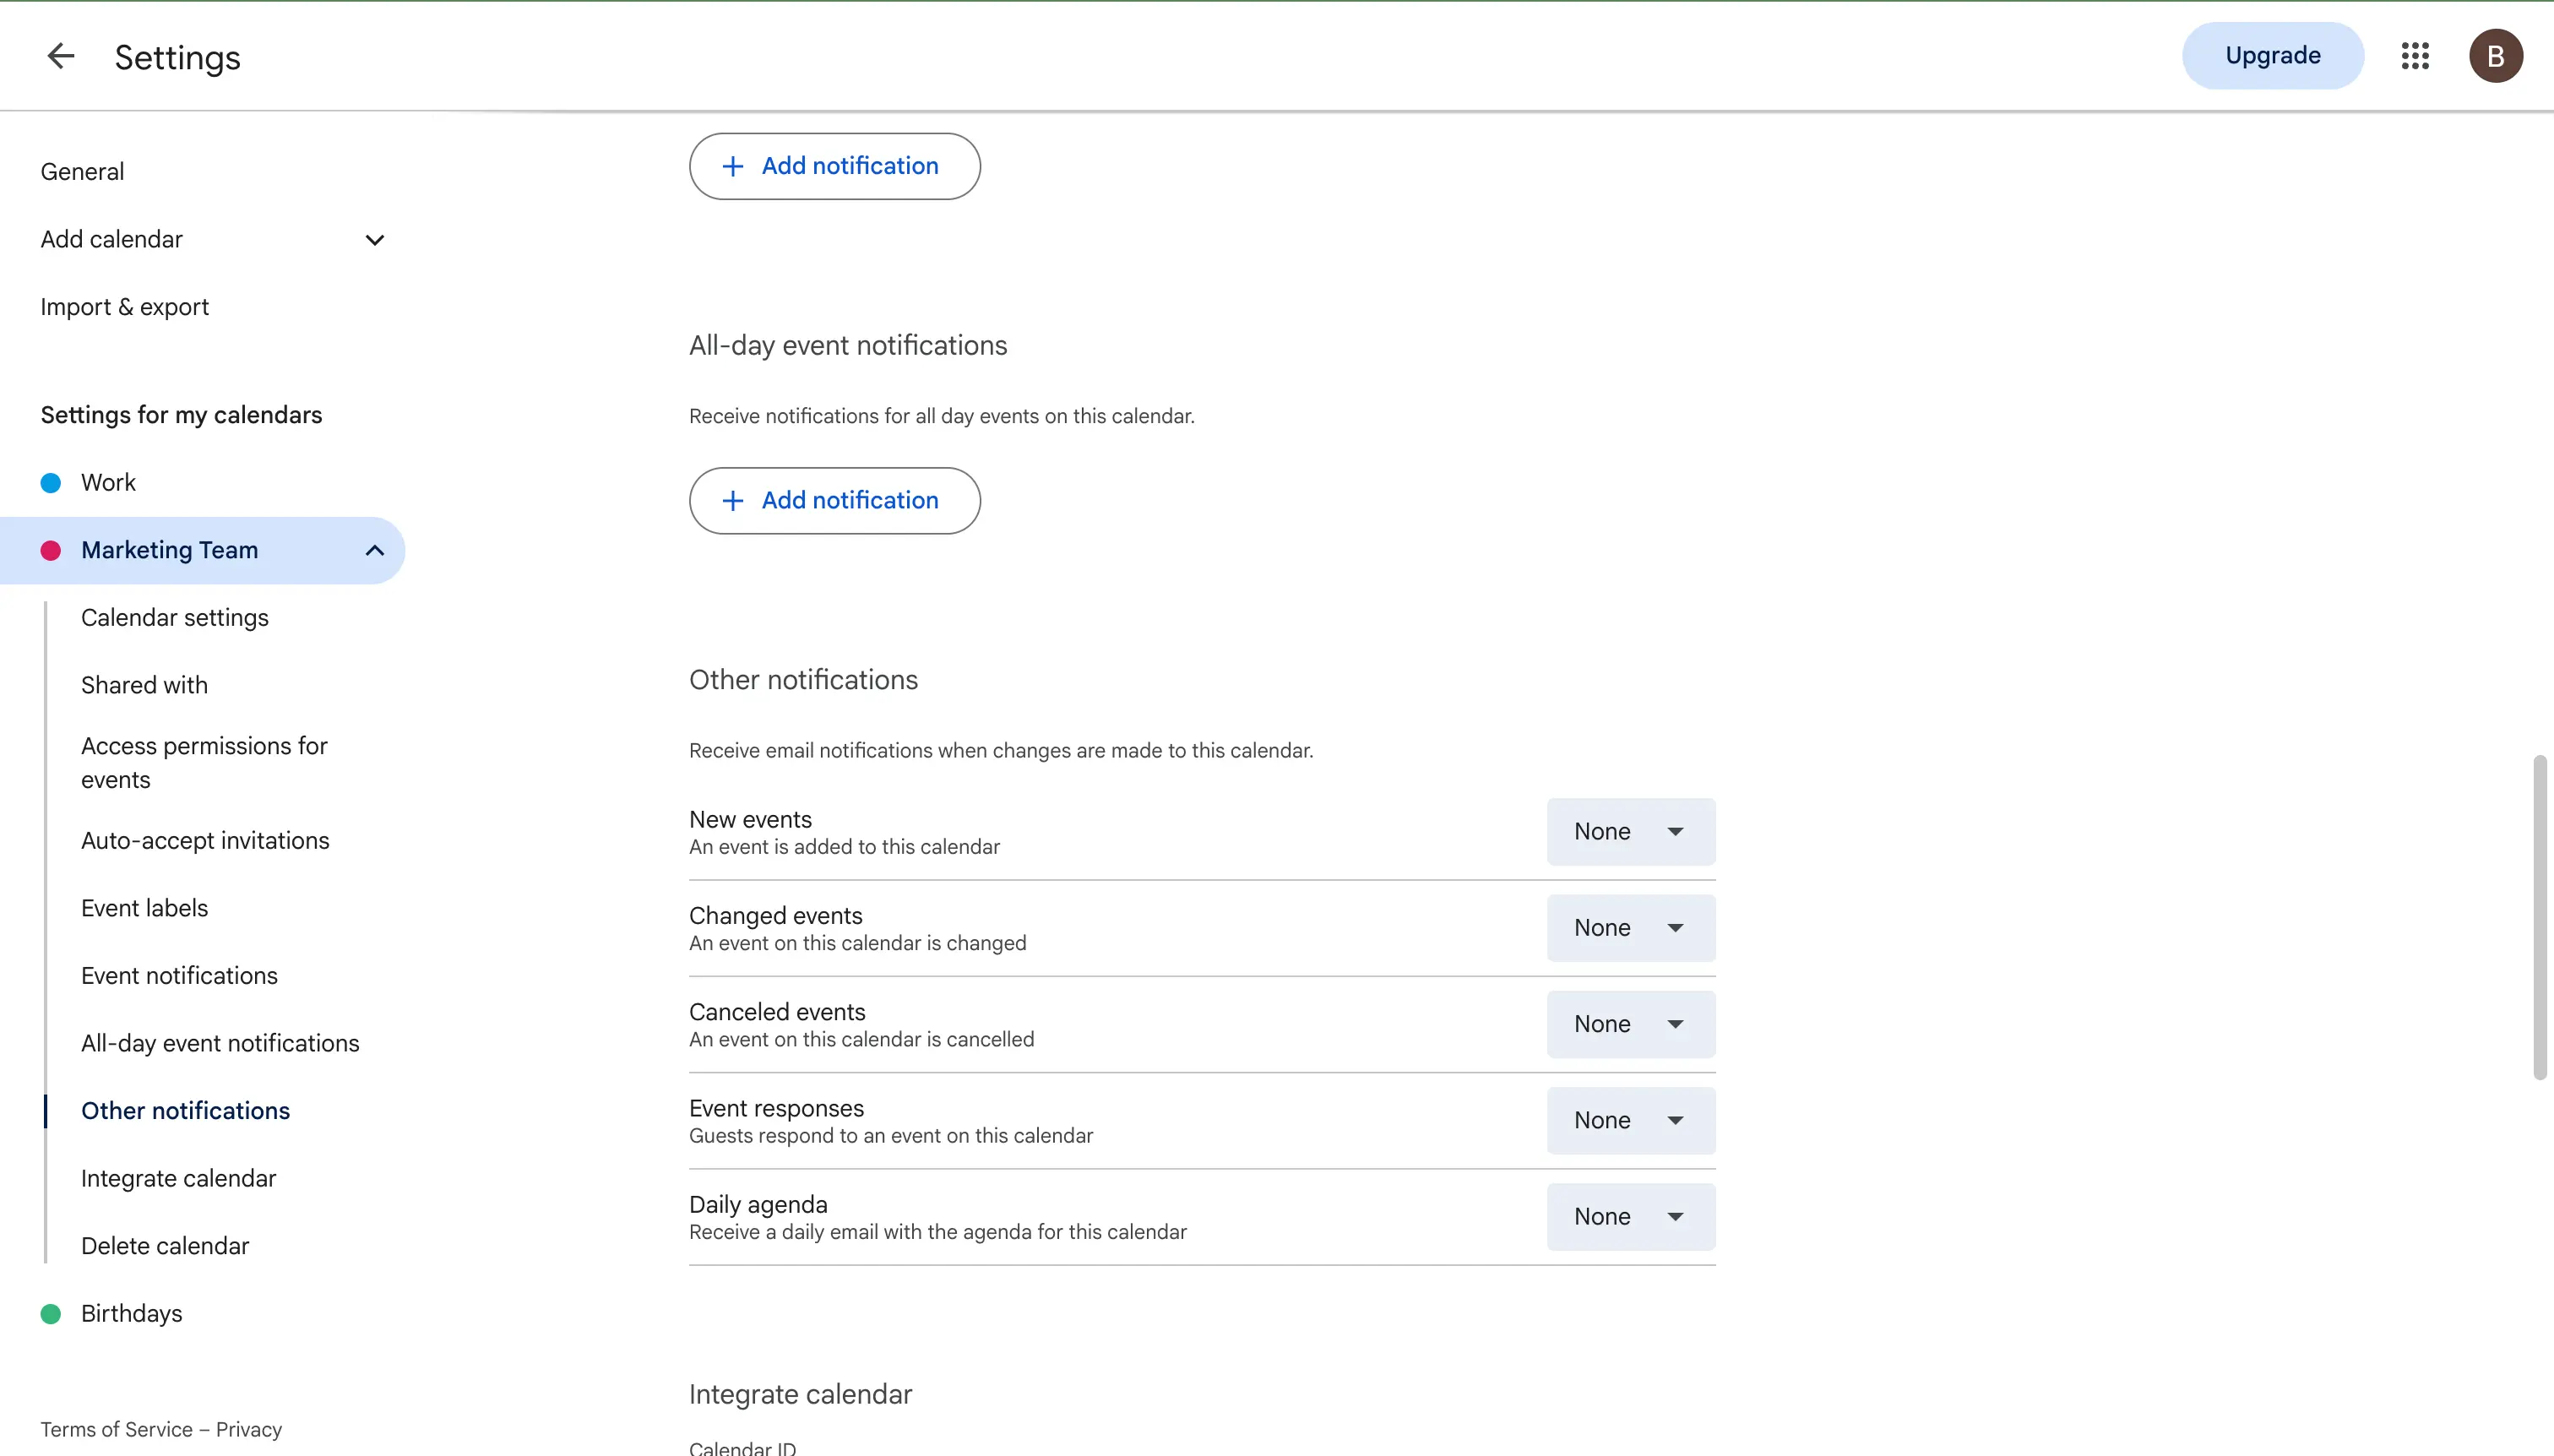
Task: Open the Privacy link
Action: [x=249, y=1430]
